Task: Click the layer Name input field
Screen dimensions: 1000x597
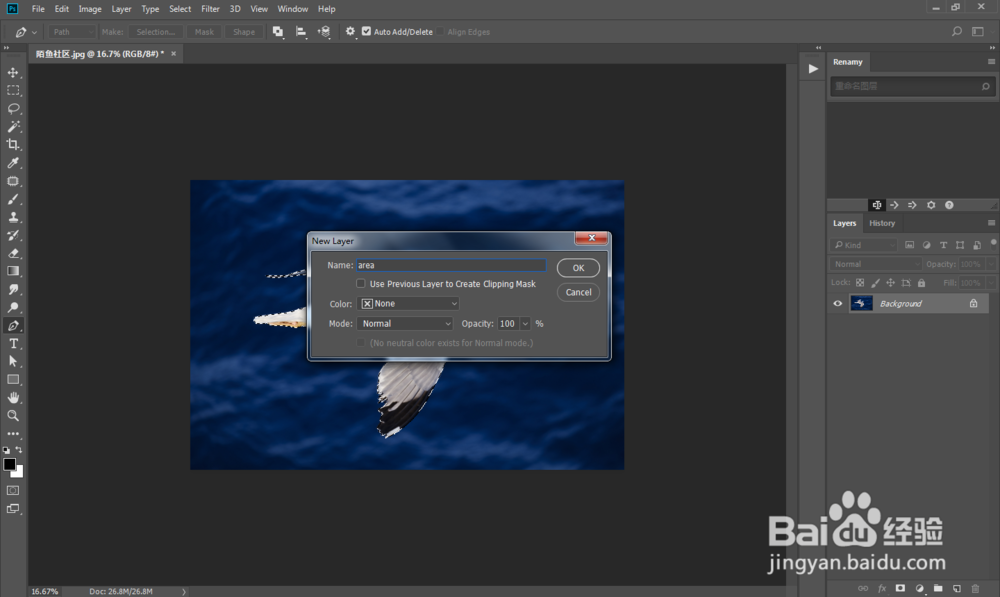Action: click(451, 265)
